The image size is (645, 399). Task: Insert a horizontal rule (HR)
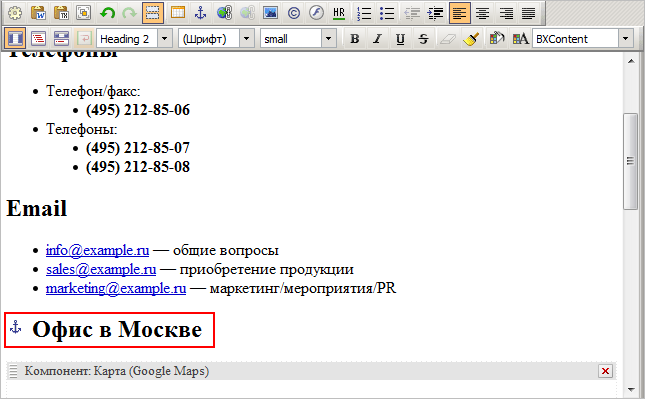pyautogui.click(x=339, y=13)
